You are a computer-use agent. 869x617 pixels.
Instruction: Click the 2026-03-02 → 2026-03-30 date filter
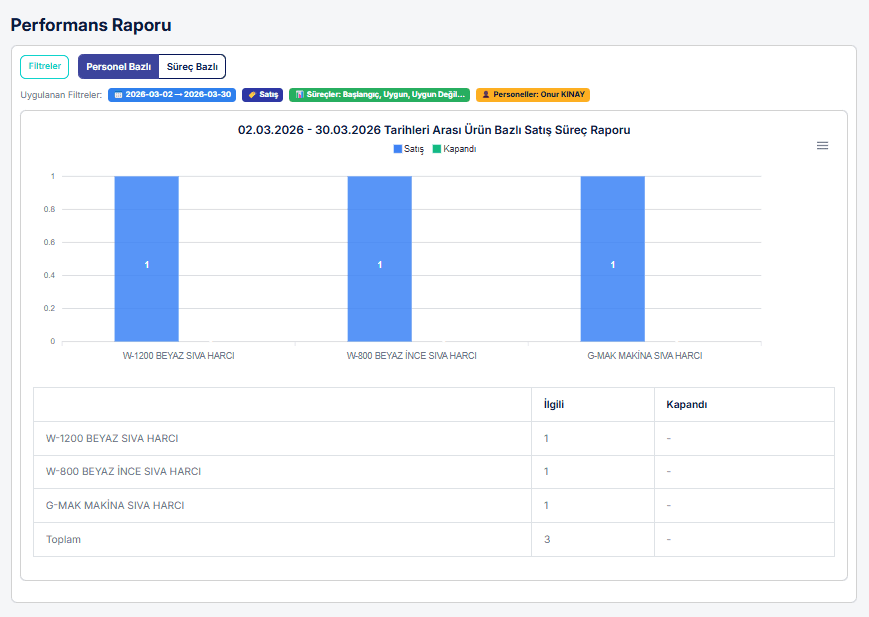(x=172, y=95)
